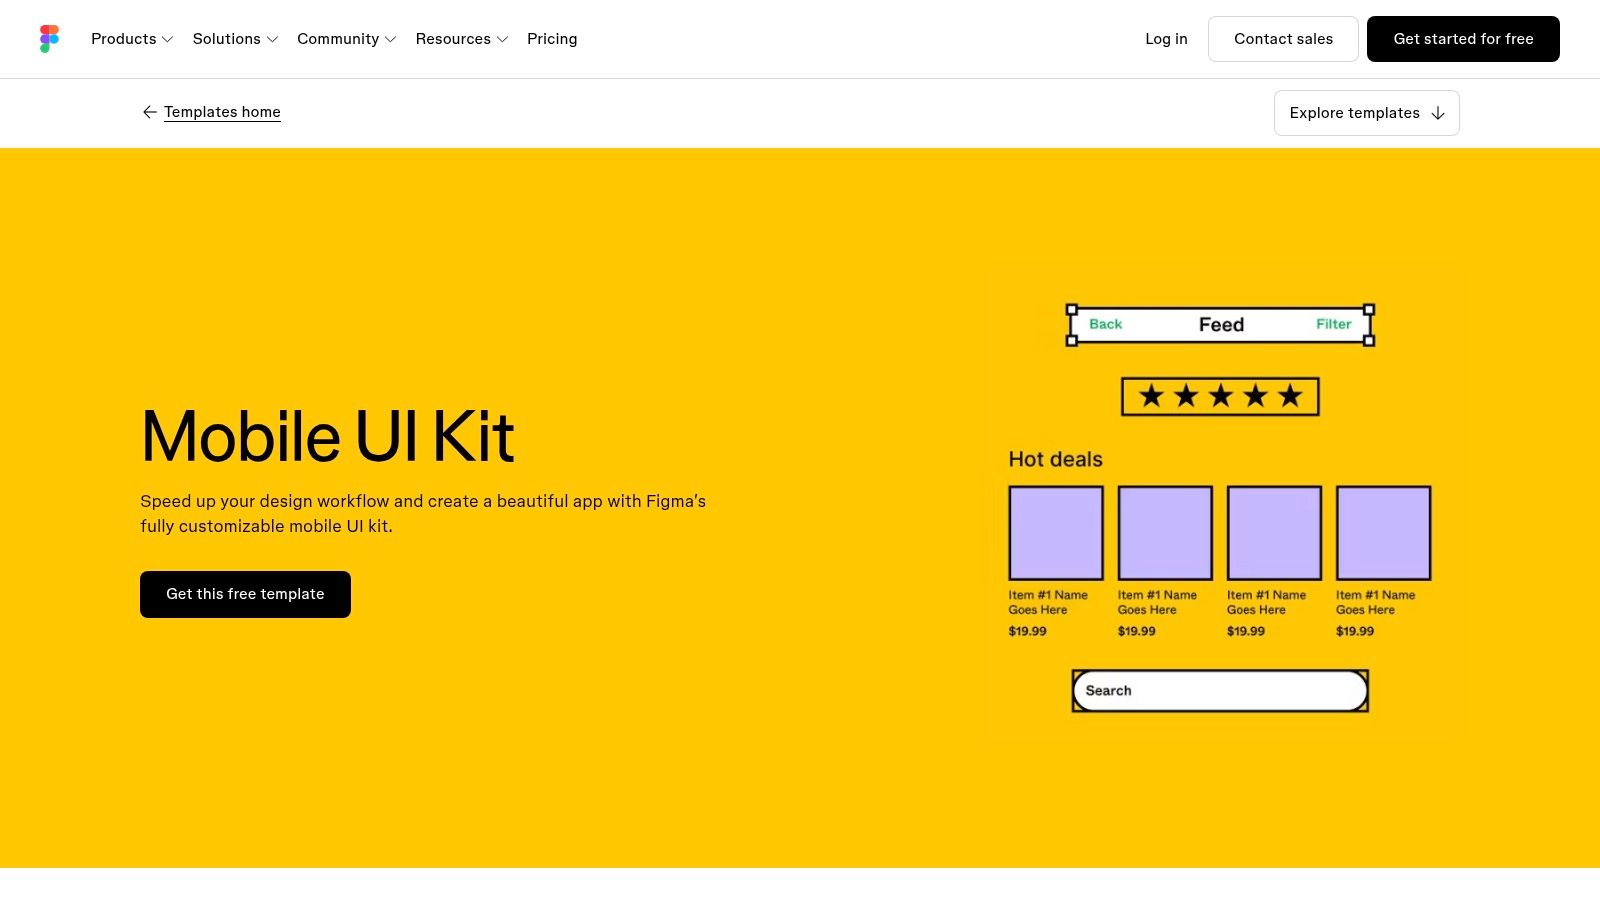Expand the Solutions dropdown menu
Viewport: 1600px width, 900px height.
tap(235, 39)
